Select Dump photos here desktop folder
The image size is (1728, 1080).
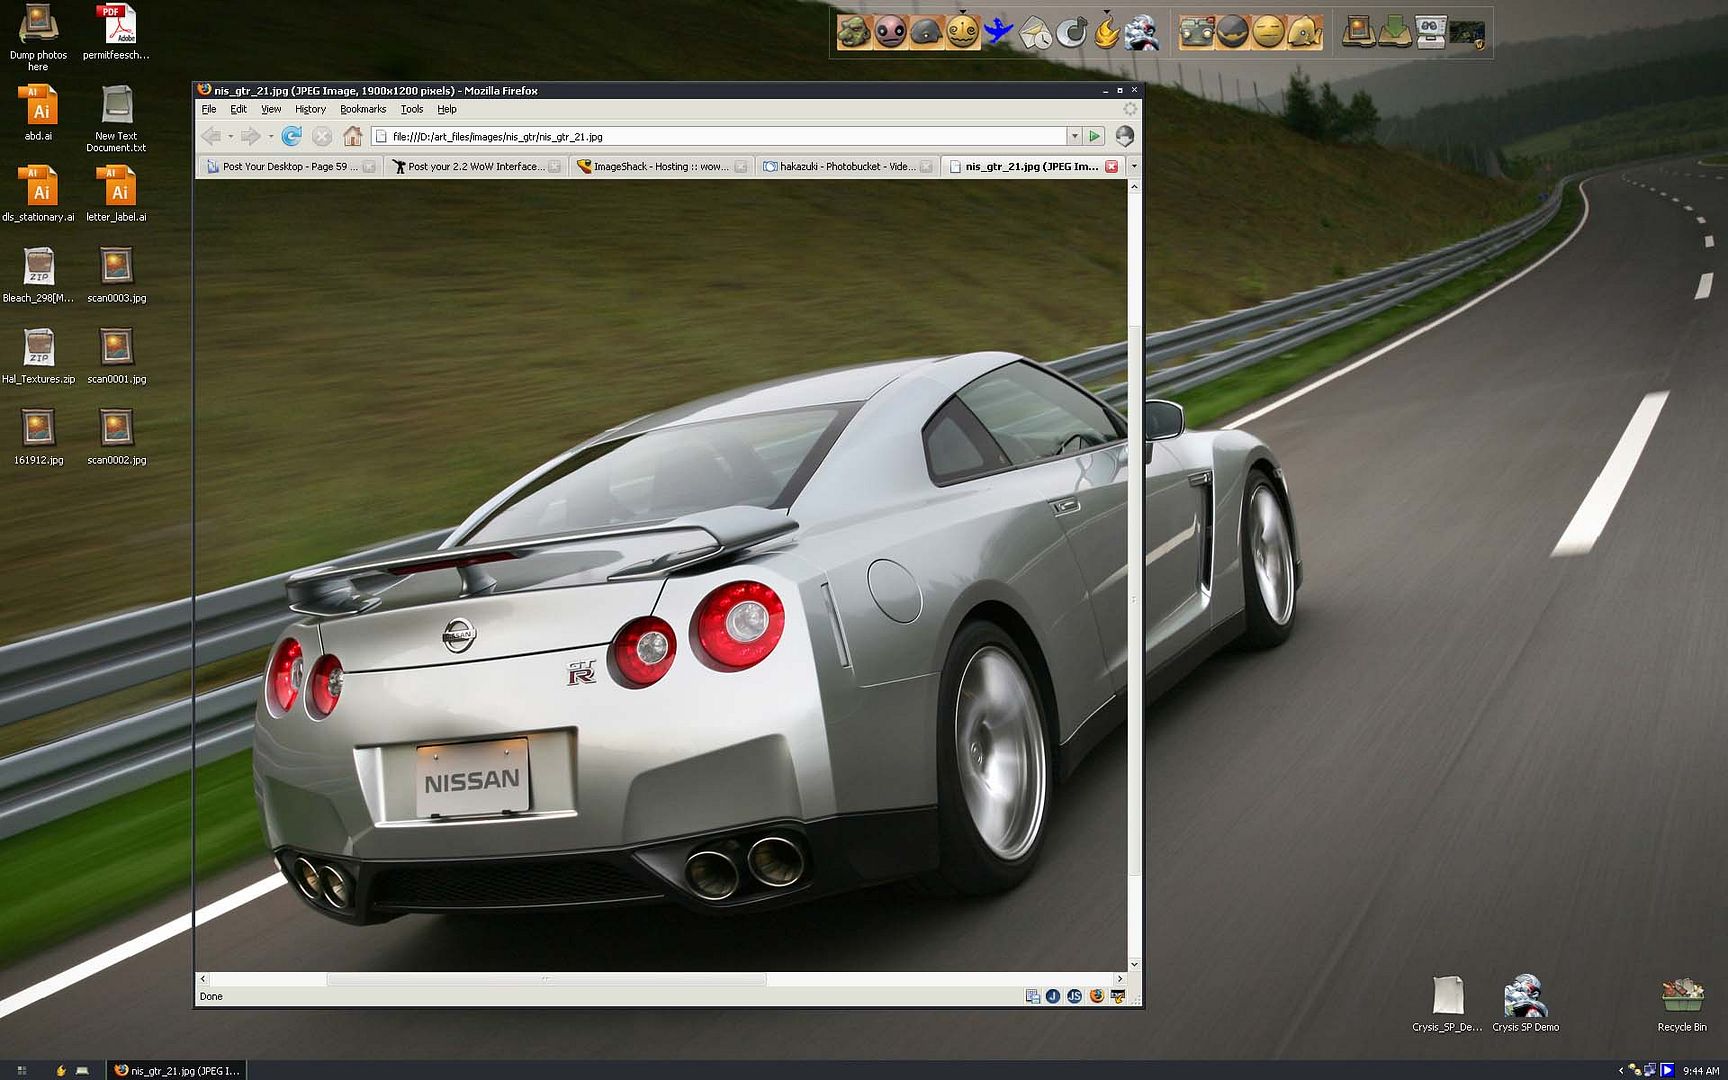pos(38,37)
